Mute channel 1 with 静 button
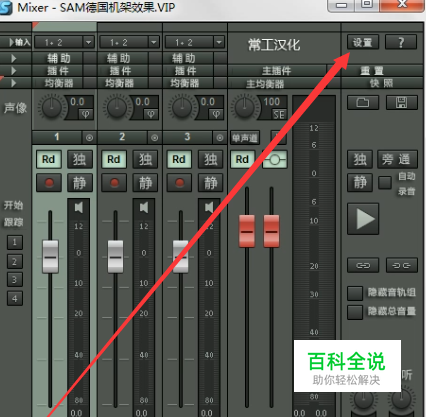 tap(80, 183)
